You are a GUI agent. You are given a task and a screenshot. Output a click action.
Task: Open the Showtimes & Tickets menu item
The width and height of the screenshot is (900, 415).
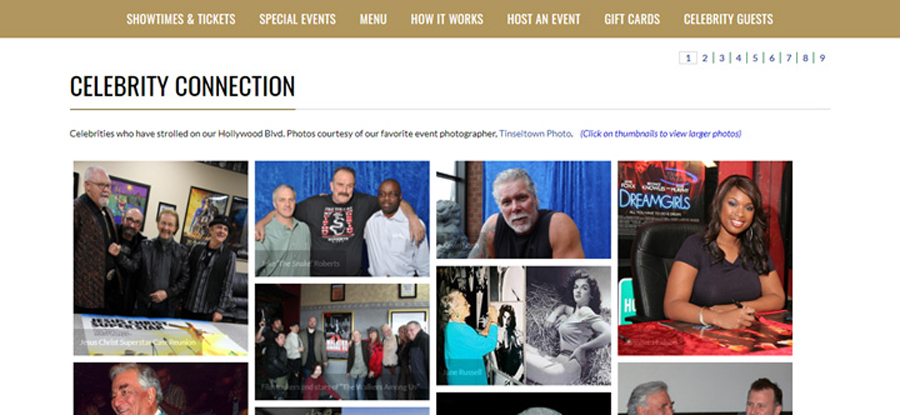[x=181, y=19]
